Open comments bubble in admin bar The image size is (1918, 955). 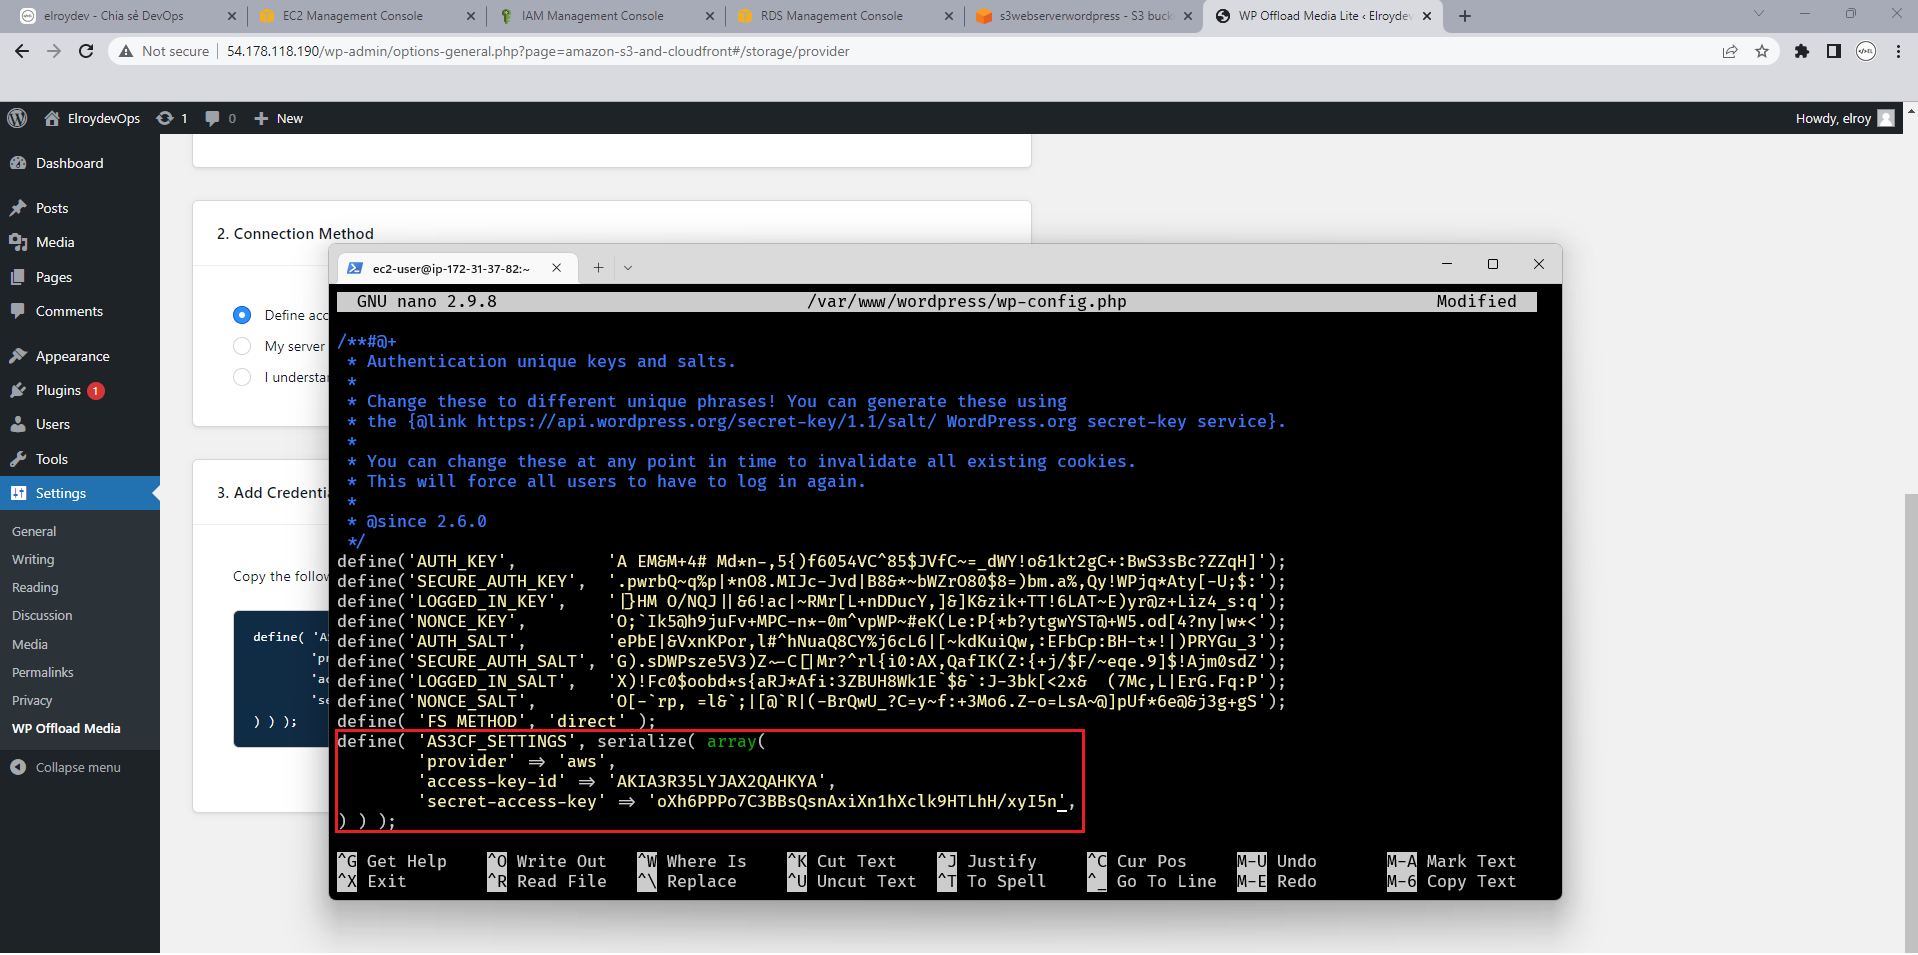coord(220,118)
